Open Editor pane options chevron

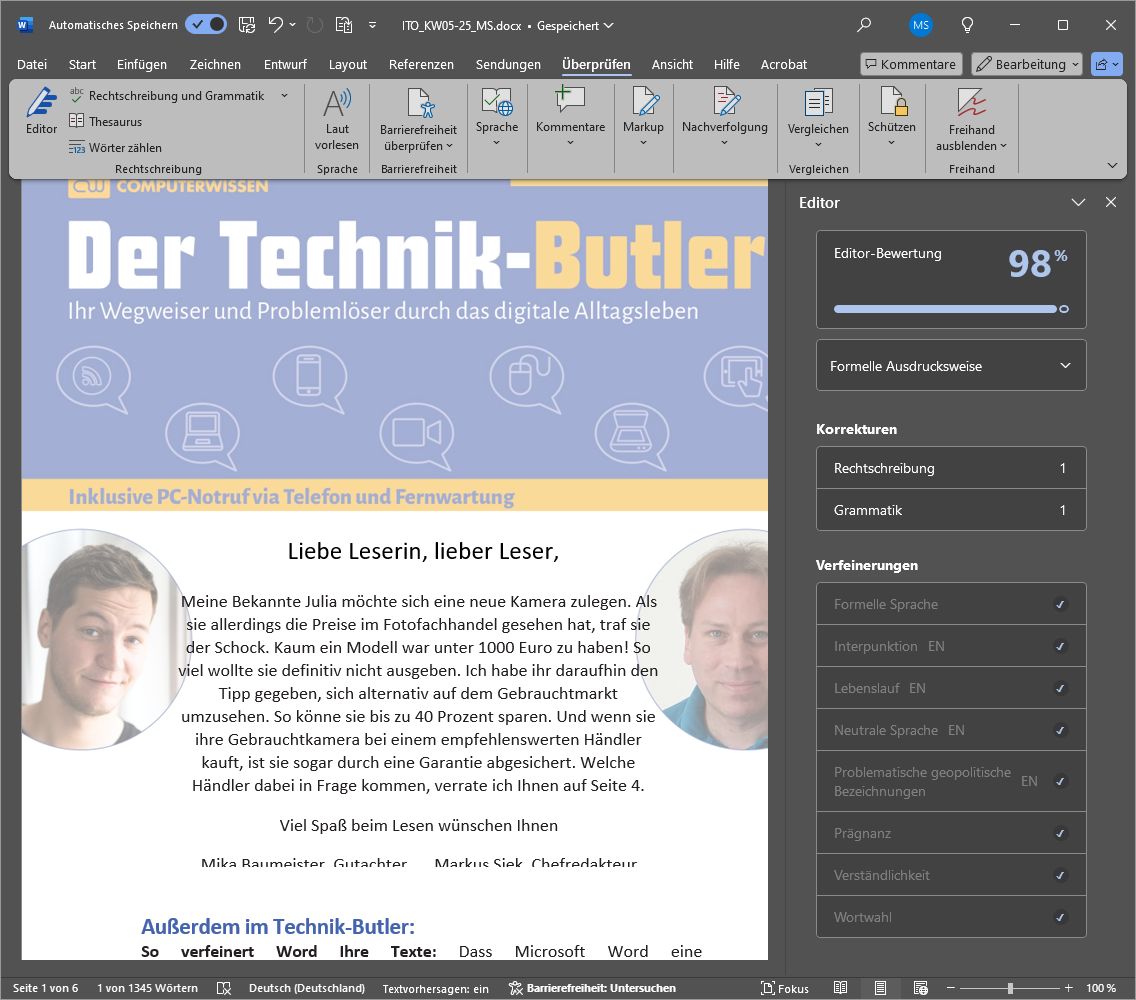(x=1078, y=202)
